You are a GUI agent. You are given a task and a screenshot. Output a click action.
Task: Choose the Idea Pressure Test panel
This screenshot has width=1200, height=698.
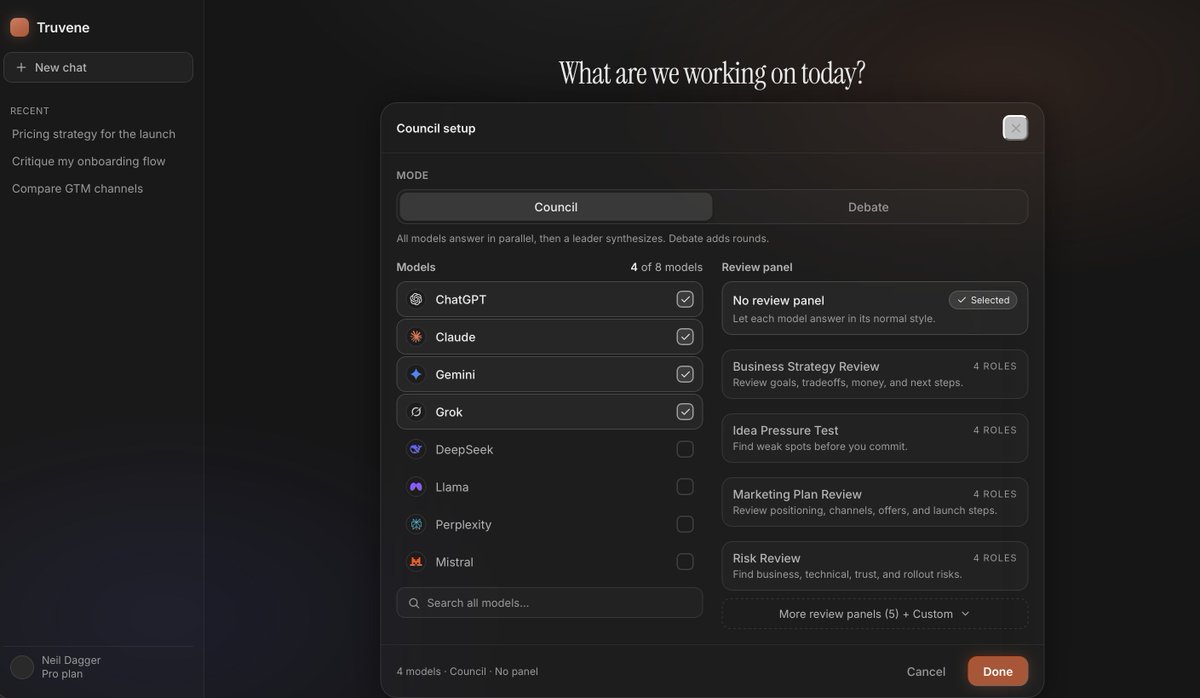(875, 438)
